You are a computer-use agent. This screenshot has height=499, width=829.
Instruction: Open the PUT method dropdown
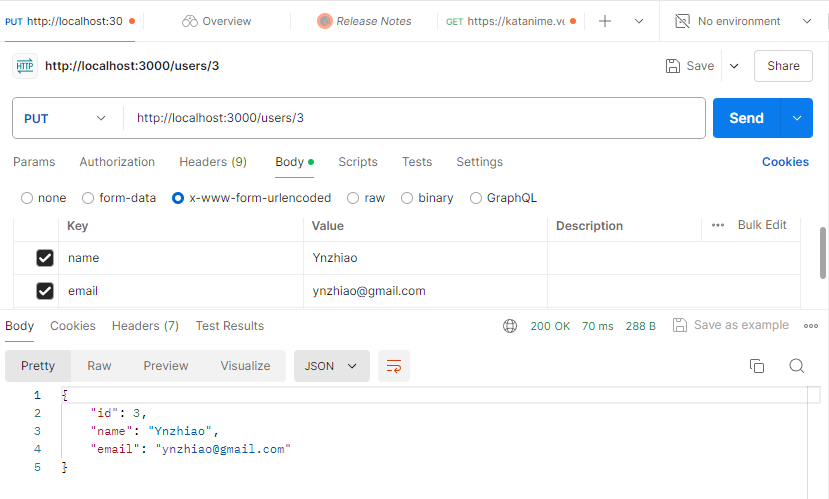click(66, 118)
